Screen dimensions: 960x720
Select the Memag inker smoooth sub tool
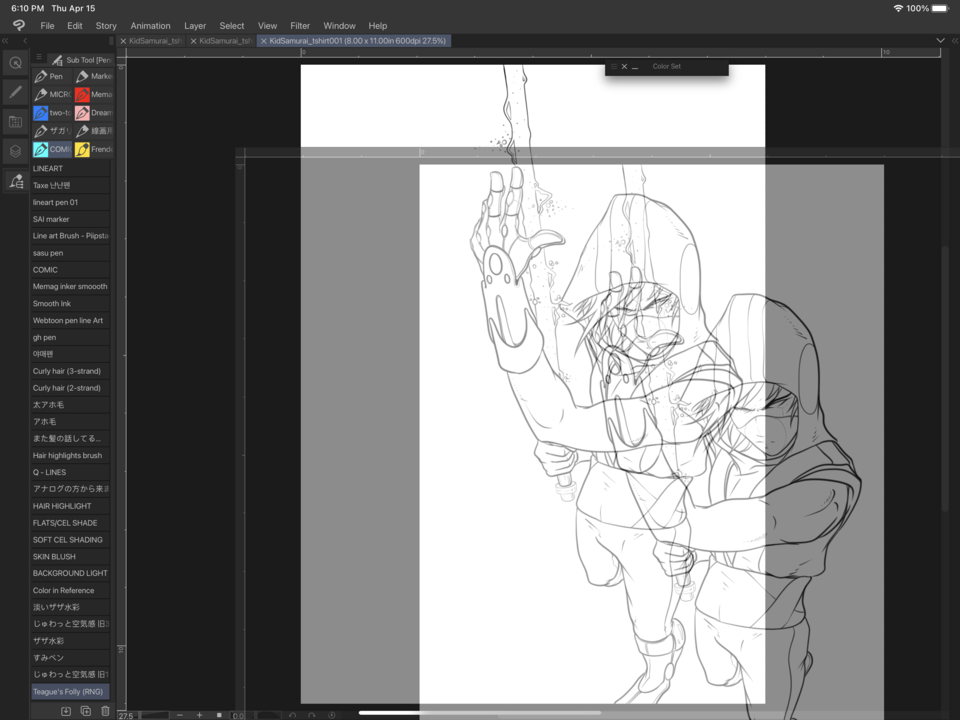70,287
